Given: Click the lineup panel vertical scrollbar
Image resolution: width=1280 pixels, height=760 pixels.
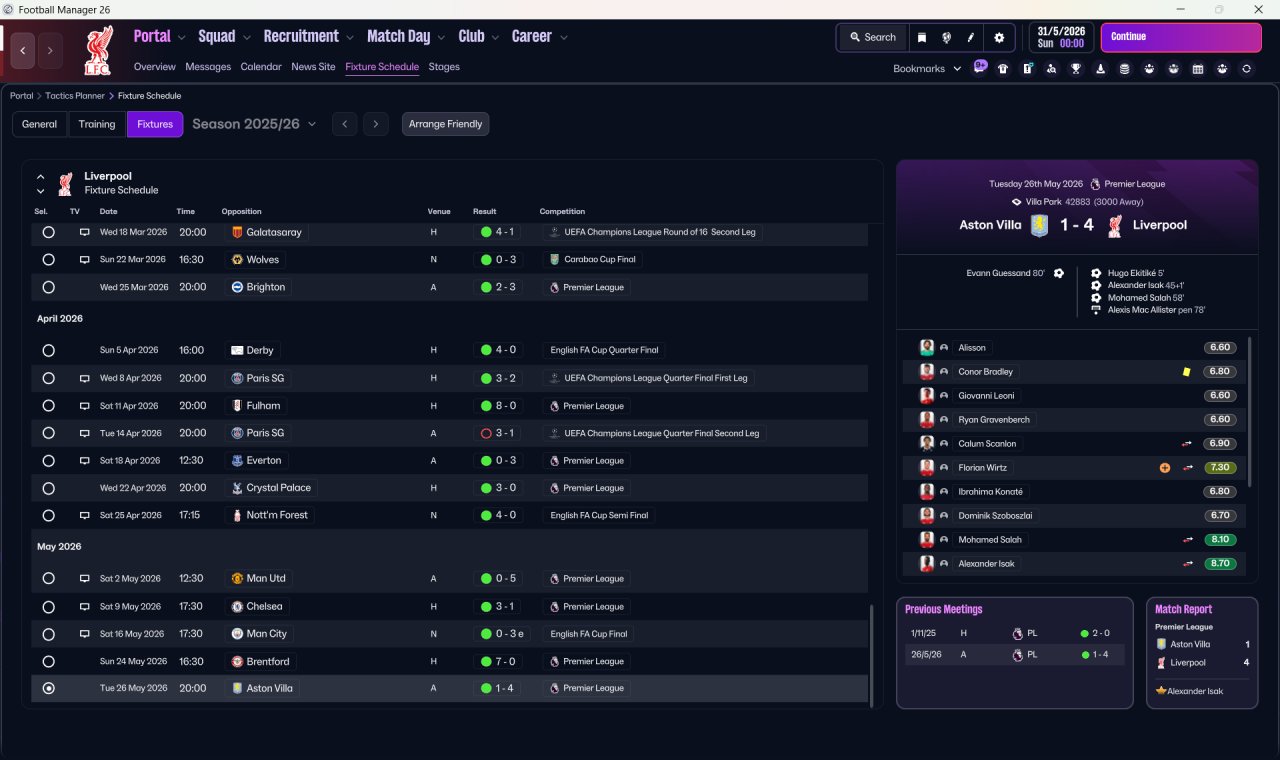Looking at the screenshot, I should tap(1250, 412).
